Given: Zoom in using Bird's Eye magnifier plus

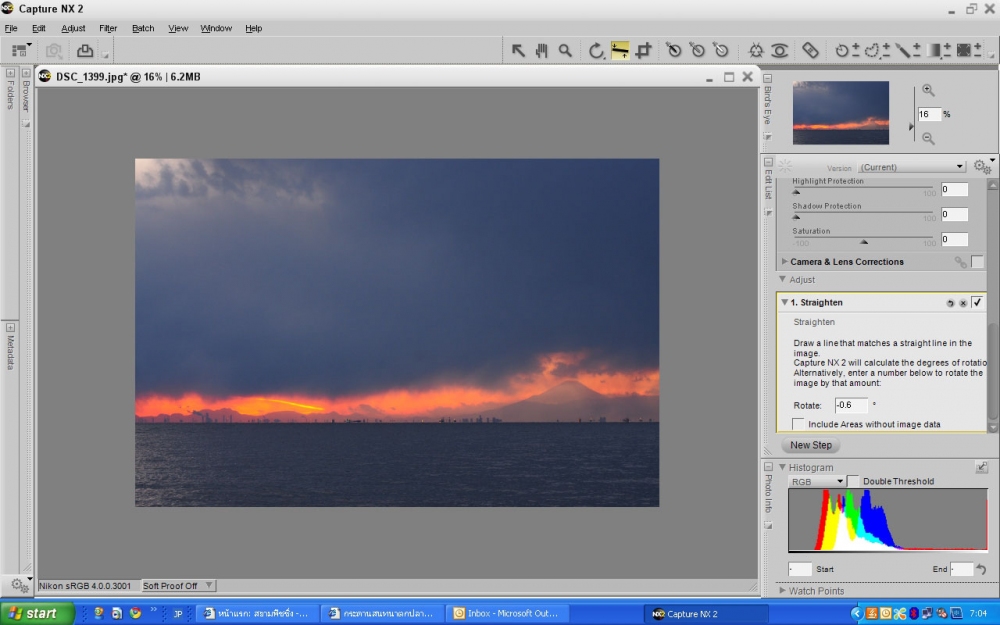Looking at the screenshot, I should 929,90.
